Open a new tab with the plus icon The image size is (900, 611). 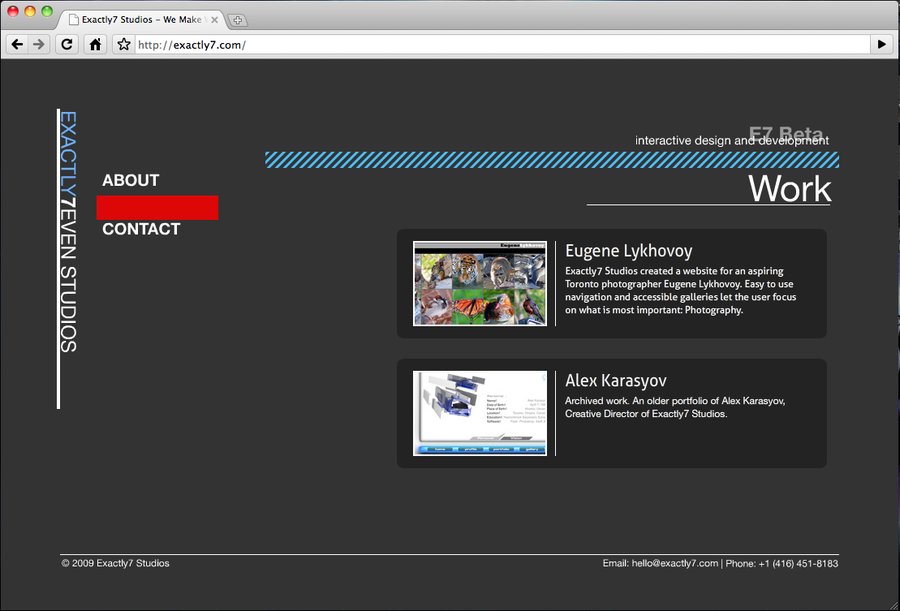coord(235,18)
